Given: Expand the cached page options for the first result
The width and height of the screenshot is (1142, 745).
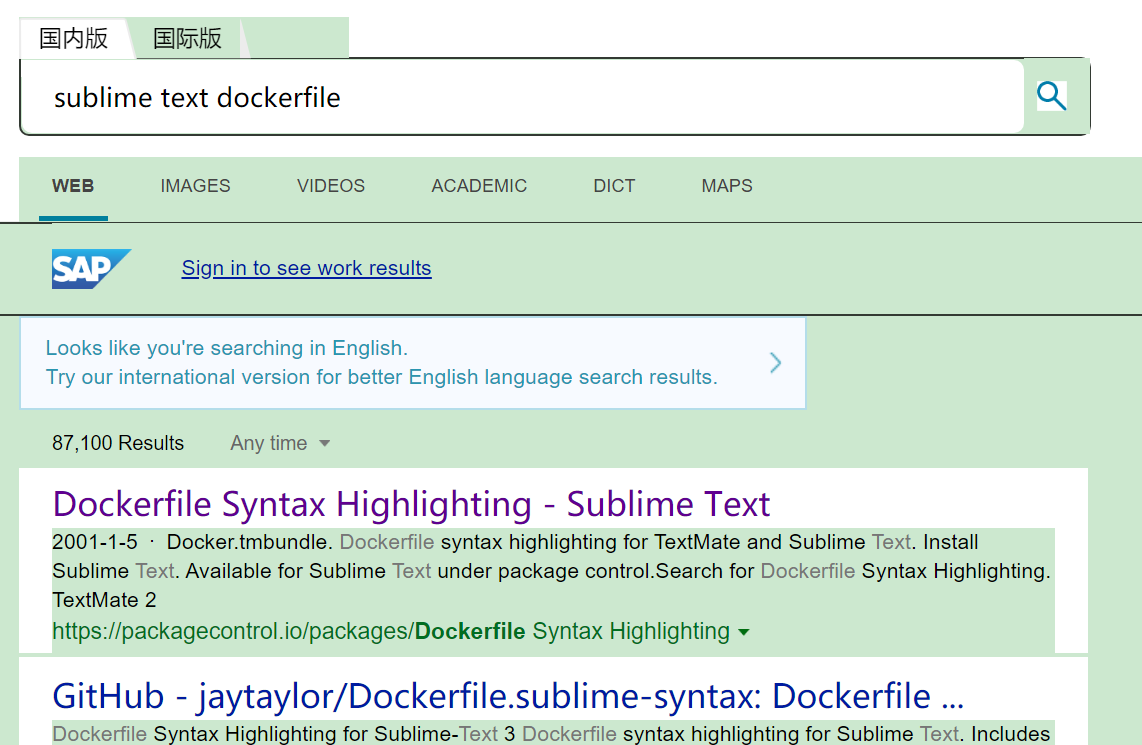Looking at the screenshot, I should click(x=744, y=632).
